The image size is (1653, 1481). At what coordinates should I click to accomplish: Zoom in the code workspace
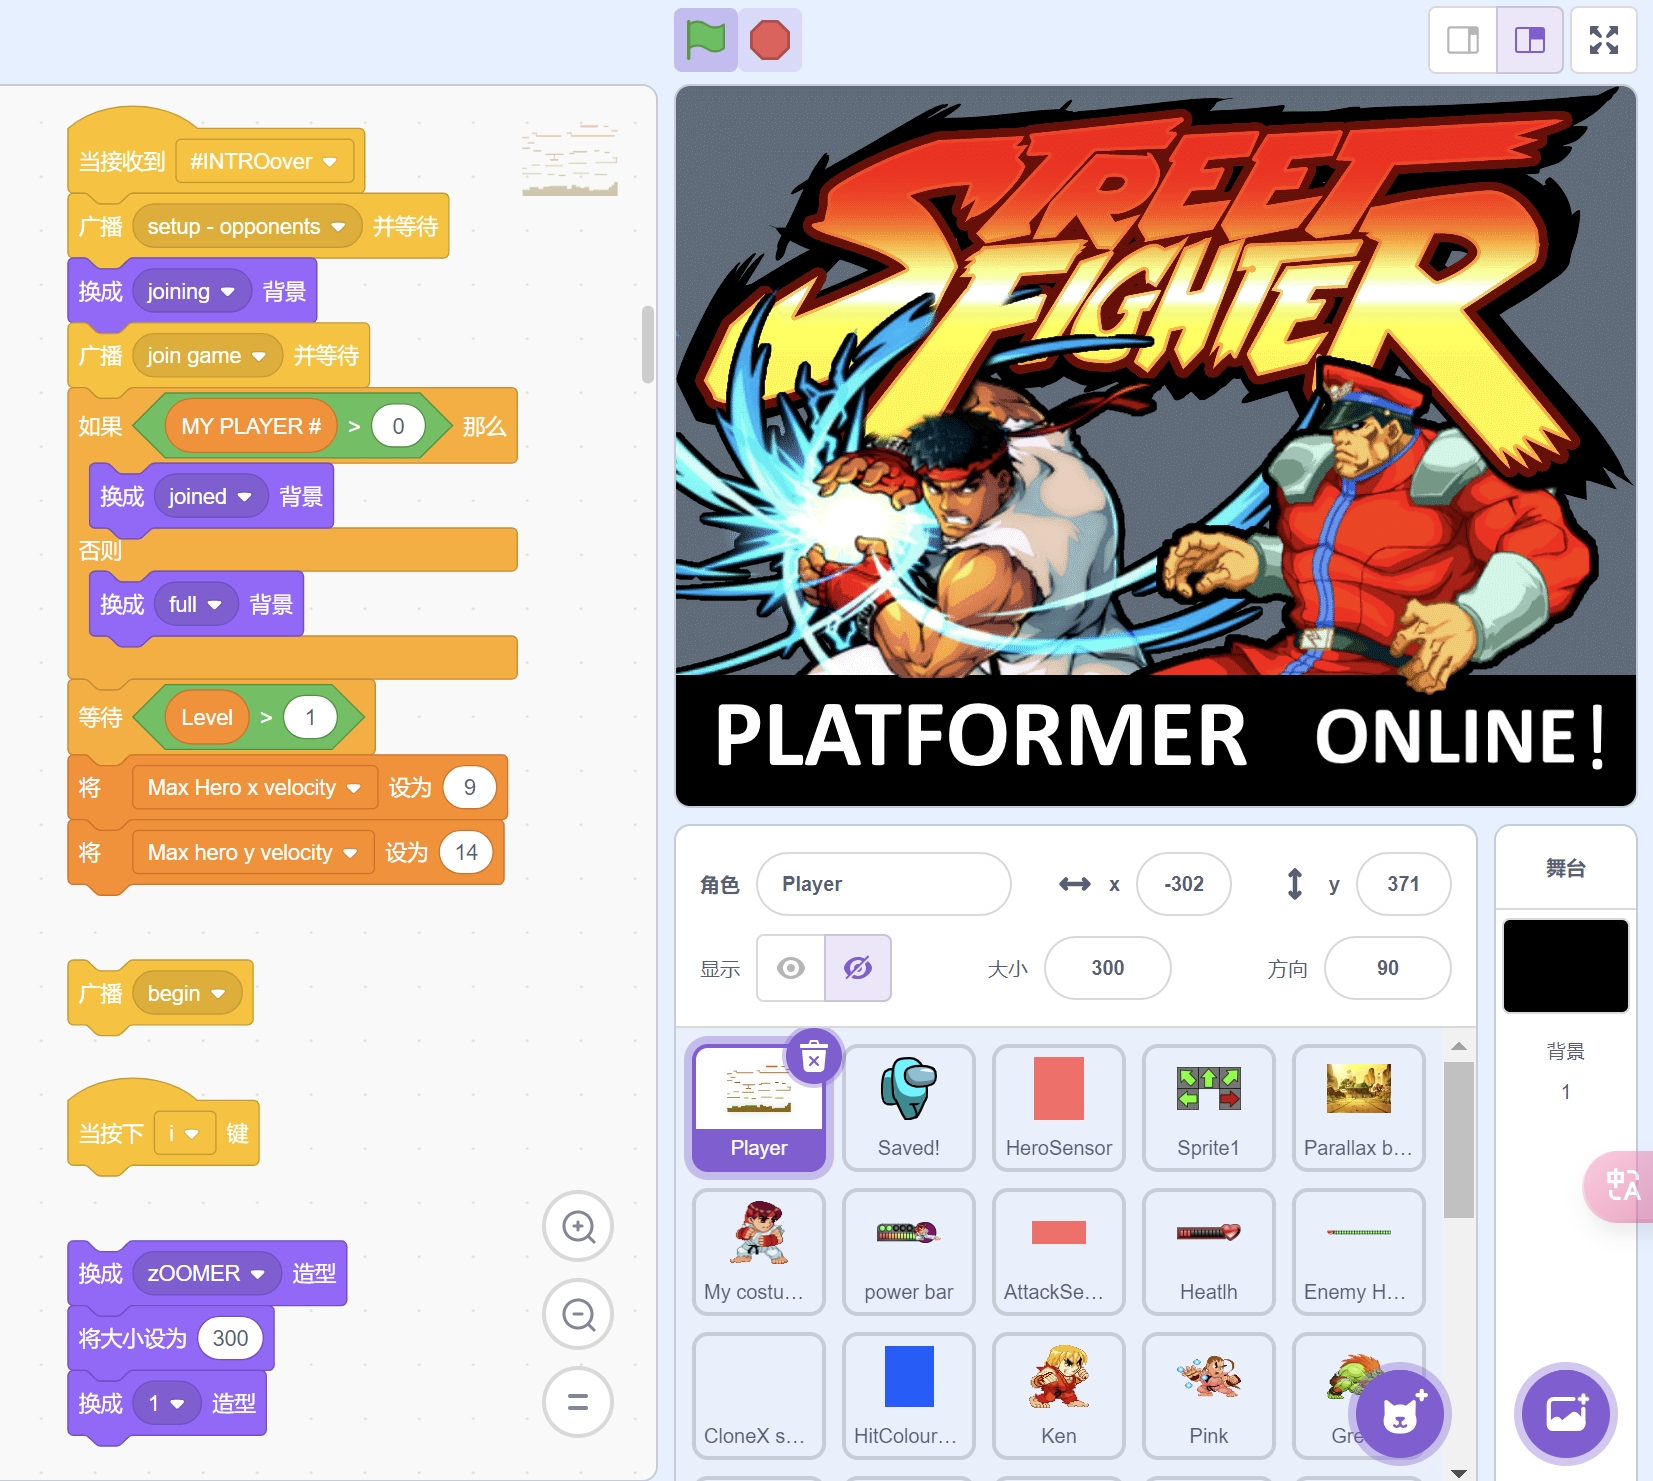click(x=578, y=1226)
